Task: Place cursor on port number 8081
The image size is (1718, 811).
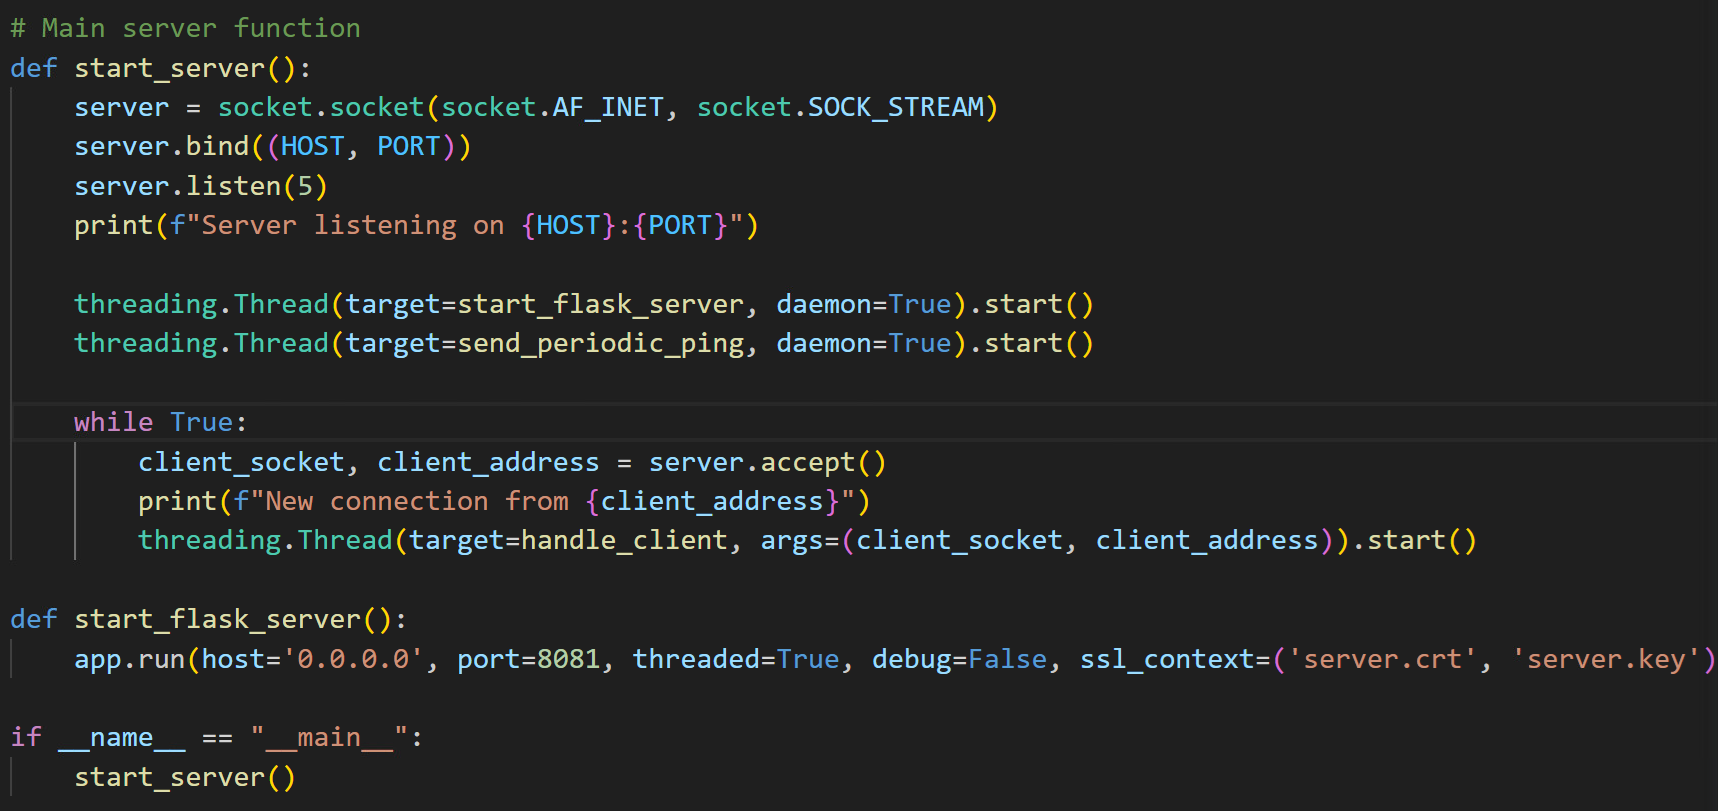Action: click(568, 659)
